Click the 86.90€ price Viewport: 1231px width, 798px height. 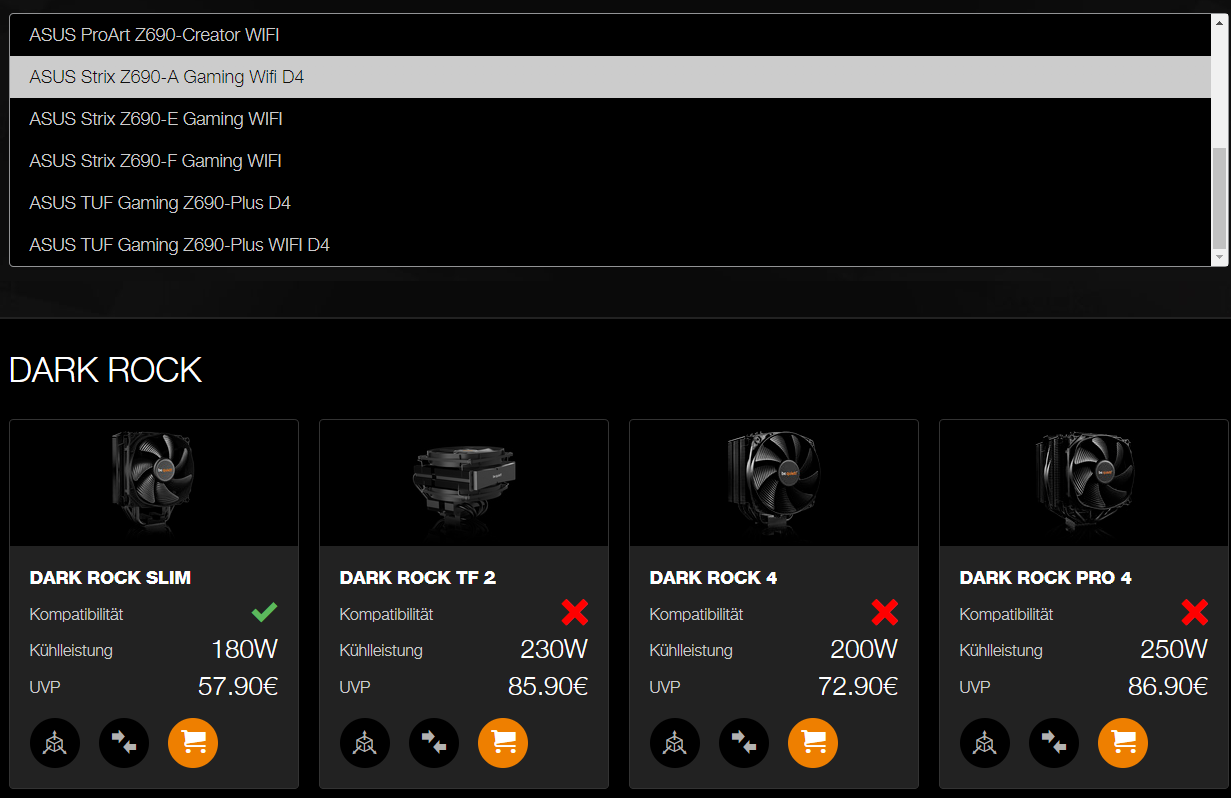coord(1168,686)
